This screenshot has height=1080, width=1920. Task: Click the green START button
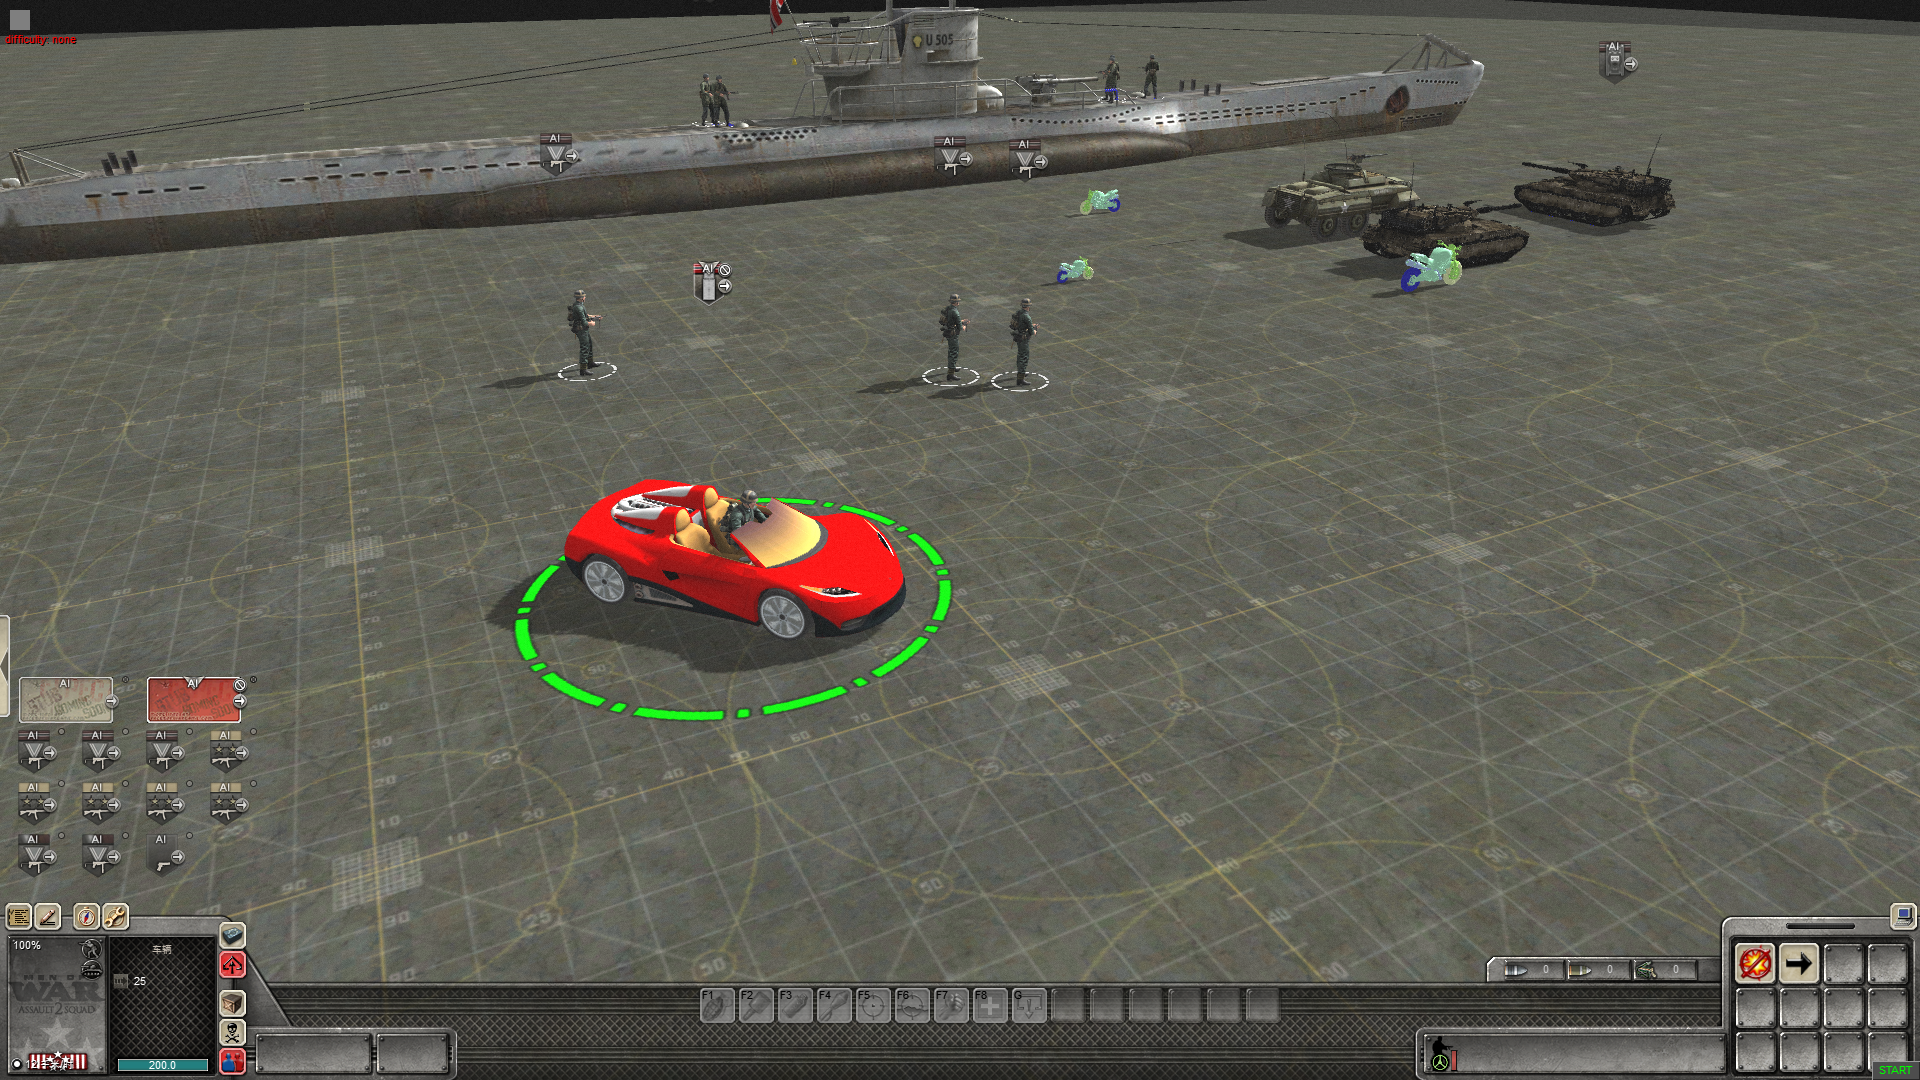click(x=1894, y=1070)
